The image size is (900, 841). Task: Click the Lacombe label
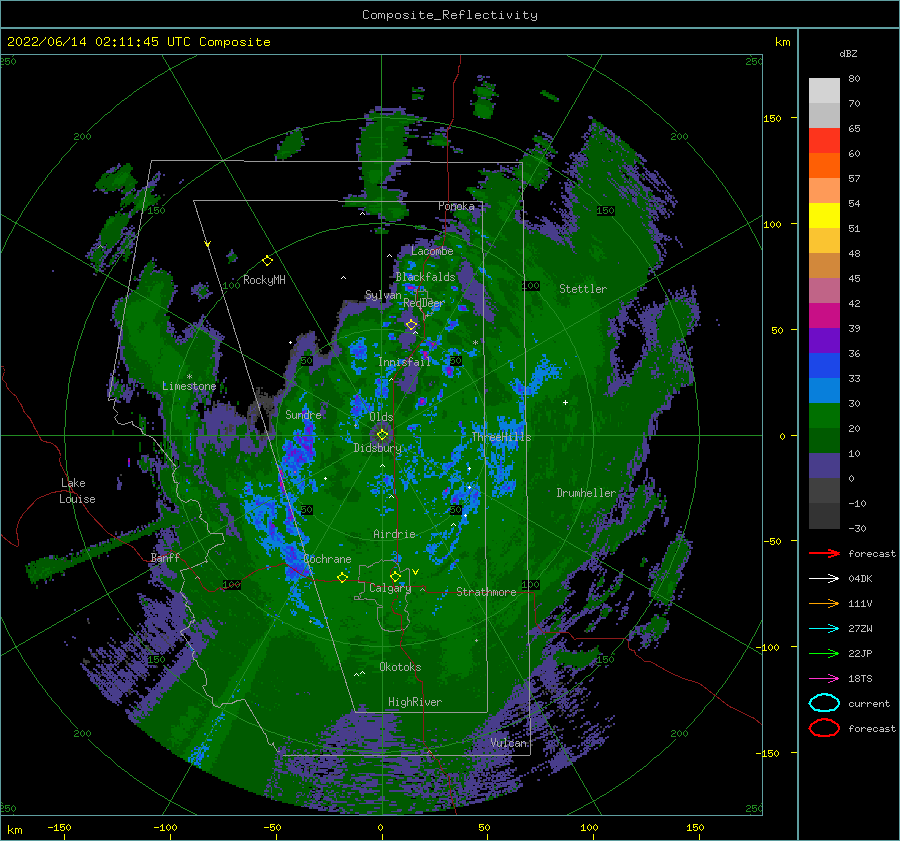tap(432, 251)
